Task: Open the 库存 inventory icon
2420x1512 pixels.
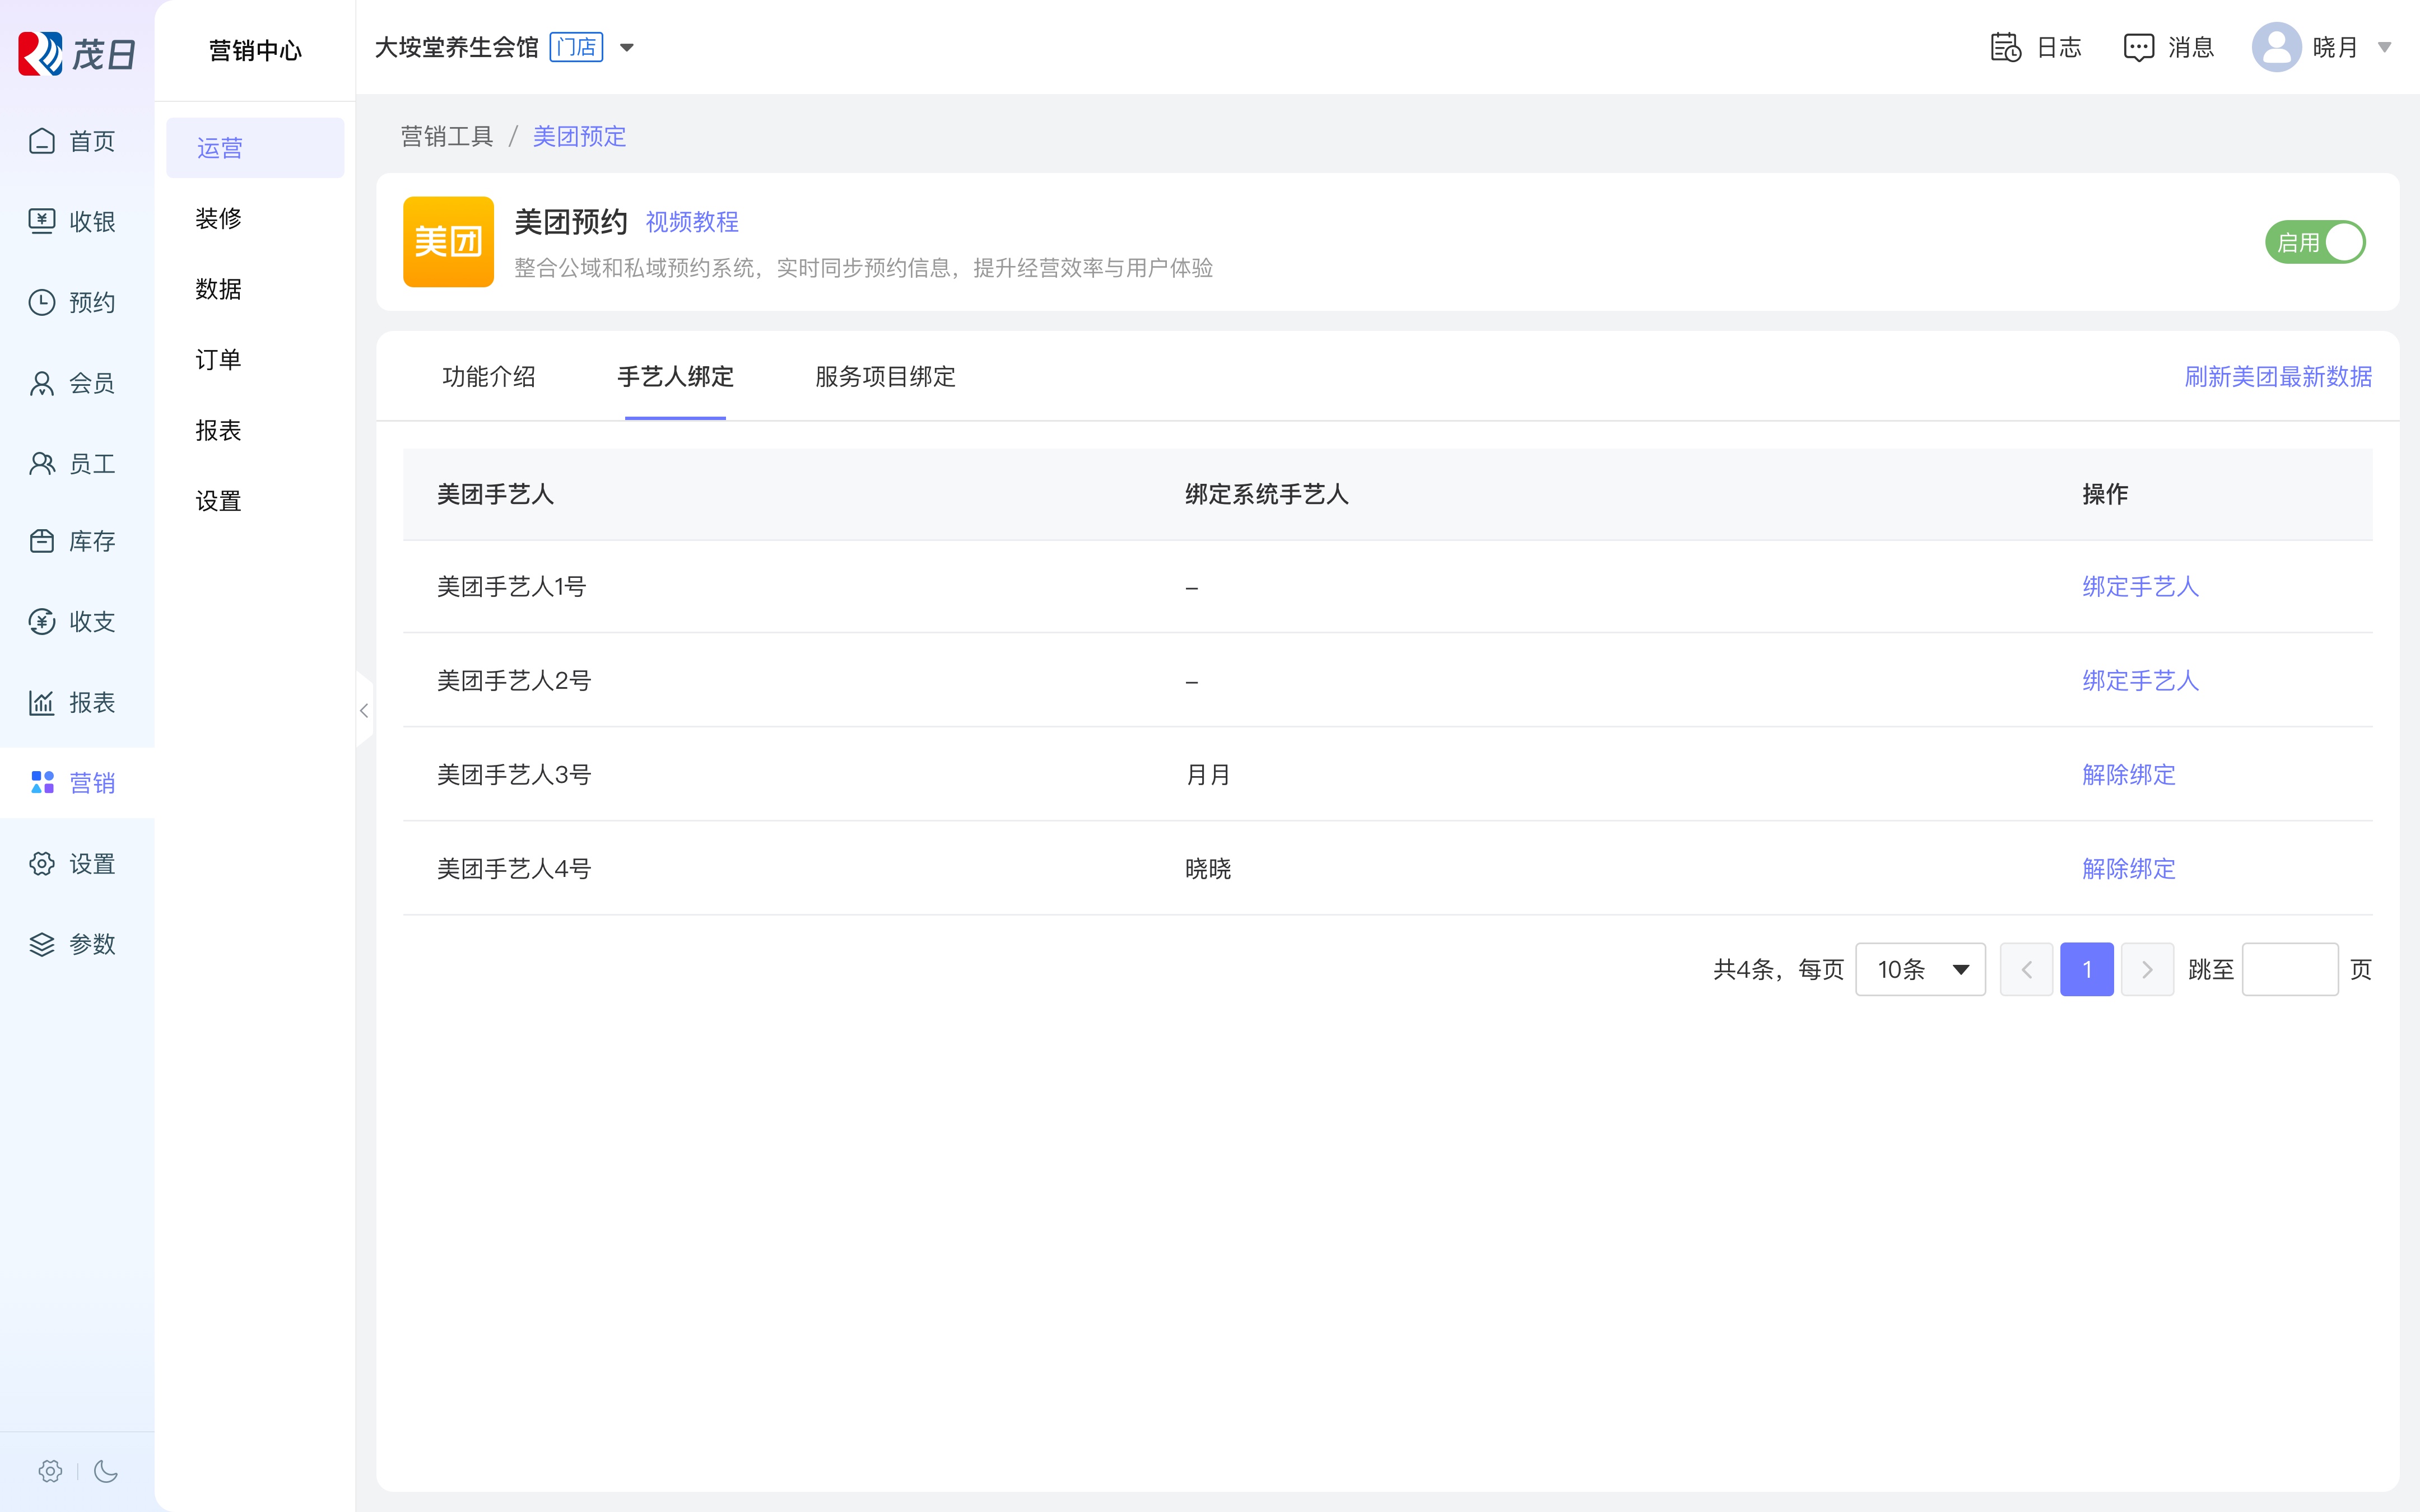Action: pos(42,541)
